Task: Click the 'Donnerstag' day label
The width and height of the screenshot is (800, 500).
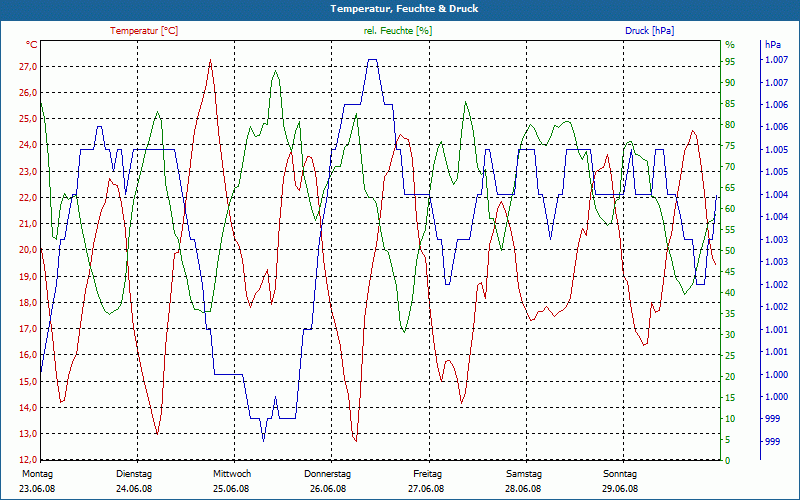Action: (328, 474)
